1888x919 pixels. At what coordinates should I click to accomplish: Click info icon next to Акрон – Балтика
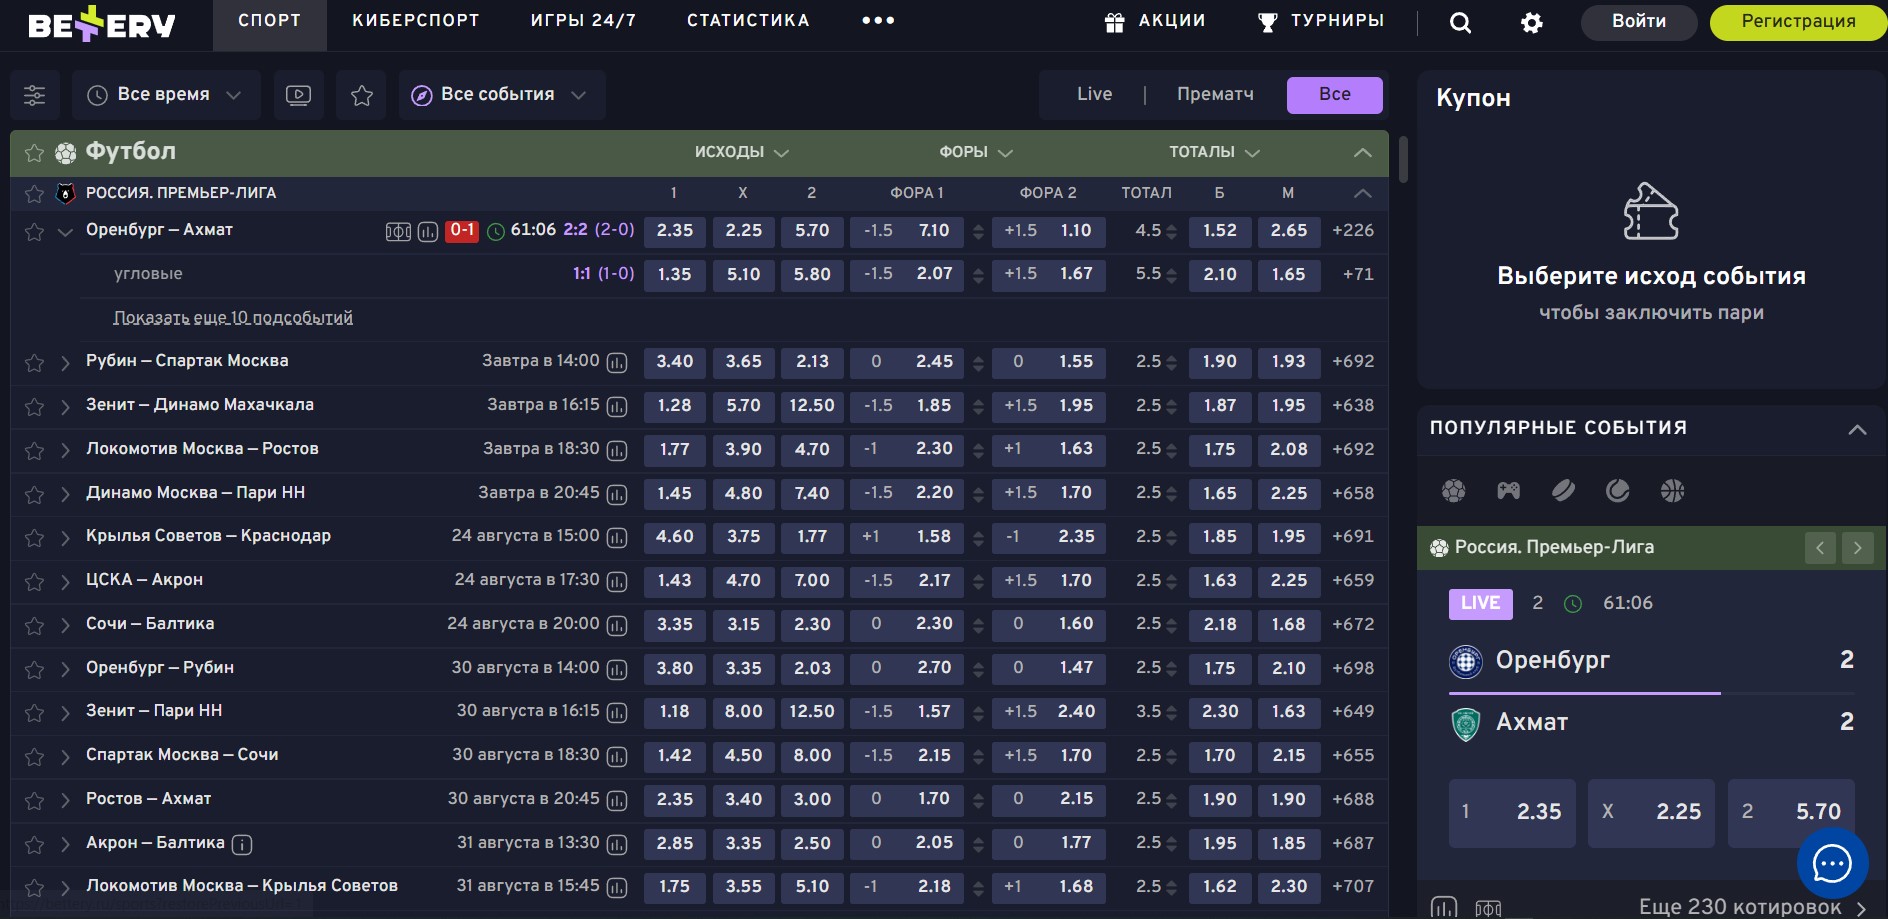[242, 845]
